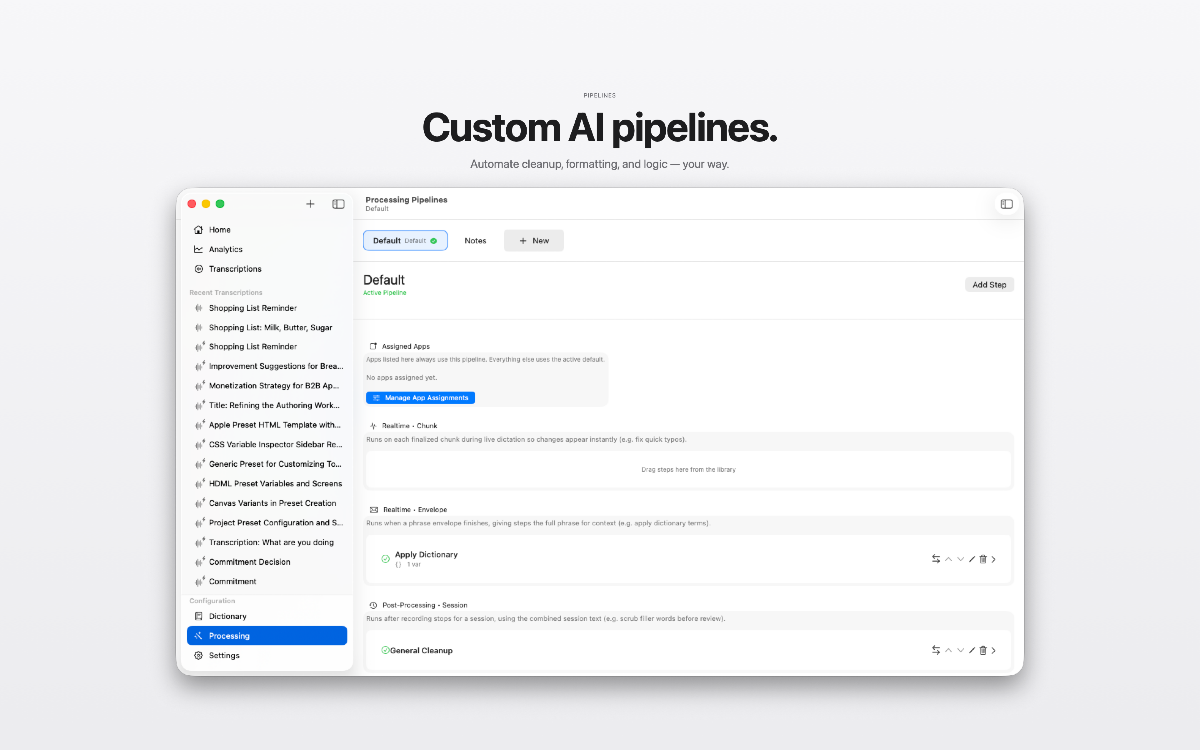1200x750 pixels.
Task: Open Manage App Assignments
Action: point(420,398)
